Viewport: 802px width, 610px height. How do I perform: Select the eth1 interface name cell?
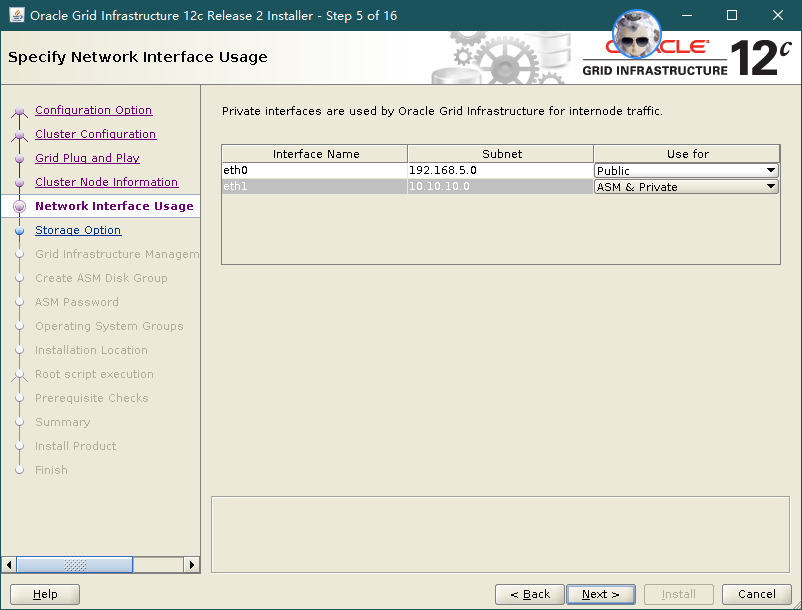(315, 186)
